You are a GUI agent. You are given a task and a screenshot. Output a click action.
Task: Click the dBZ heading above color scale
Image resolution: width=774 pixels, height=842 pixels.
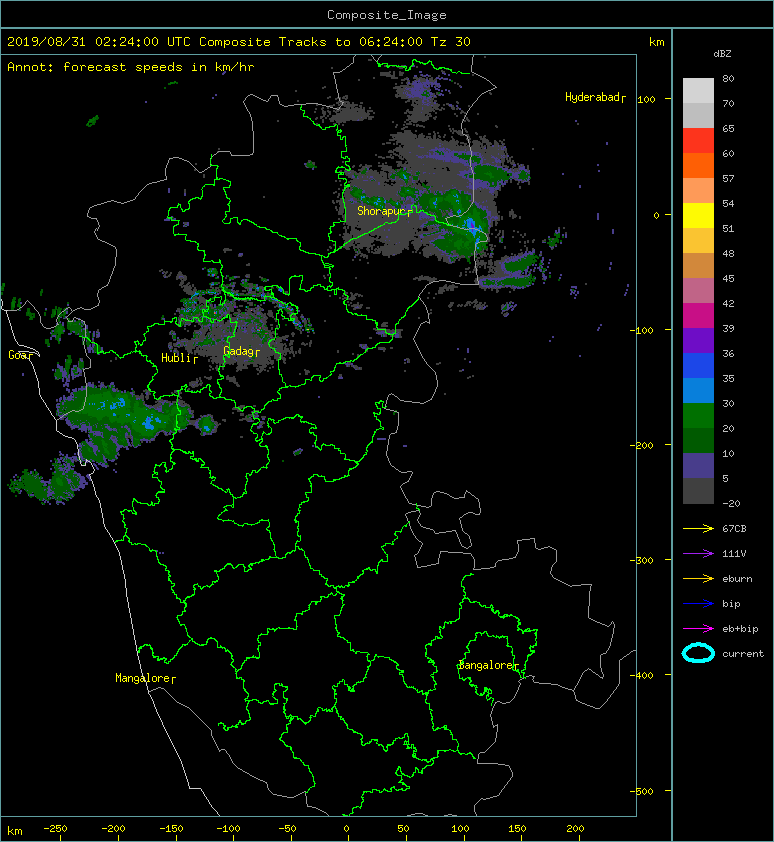tap(722, 54)
